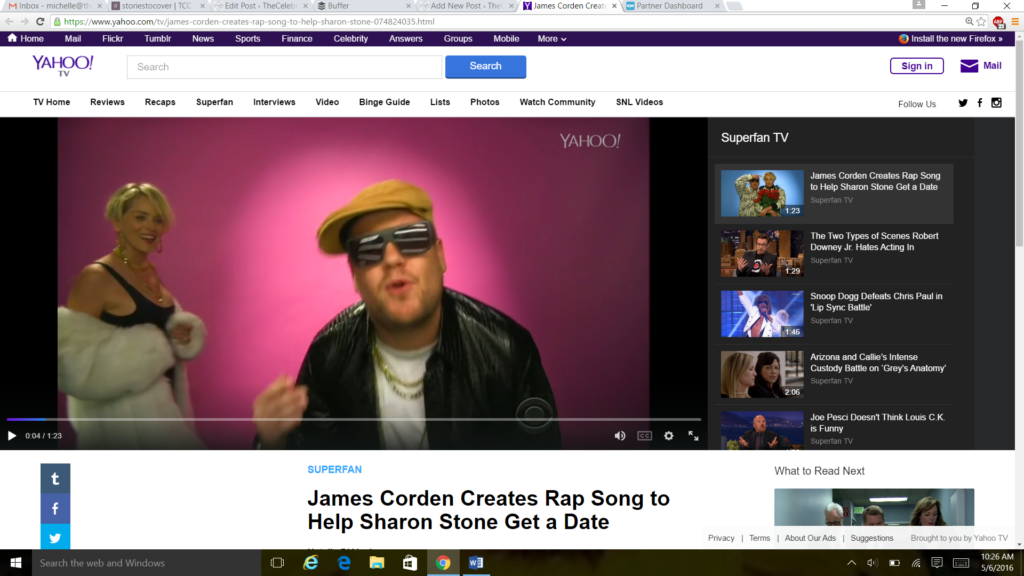Open Microsoft Word from taskbar
Viewport: 1024px width, 576px height.
(475, 563)
